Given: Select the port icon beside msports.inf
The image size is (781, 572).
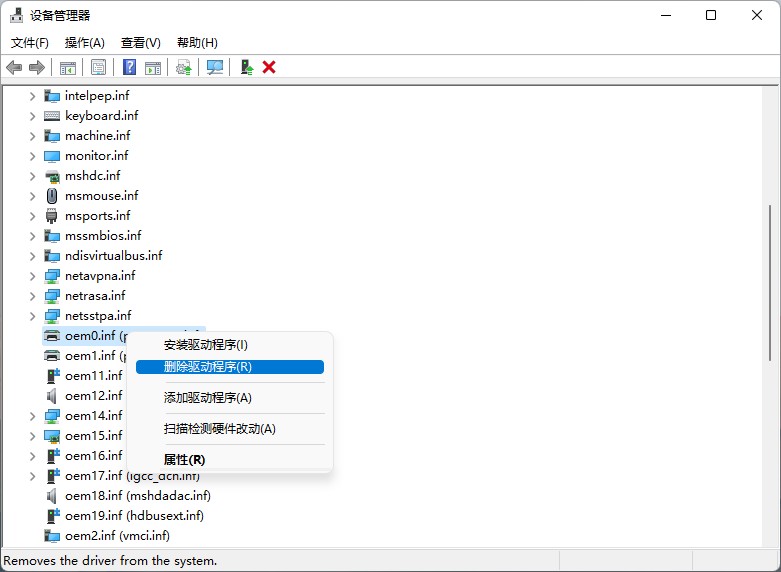Looking at the screenshot, I should [52, 216].
